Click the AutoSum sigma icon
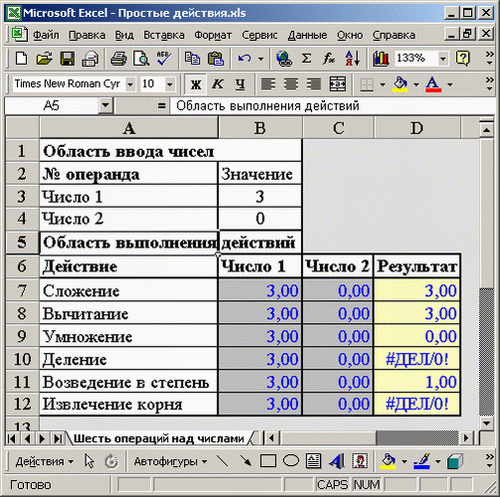 click(x=306, y=59)
